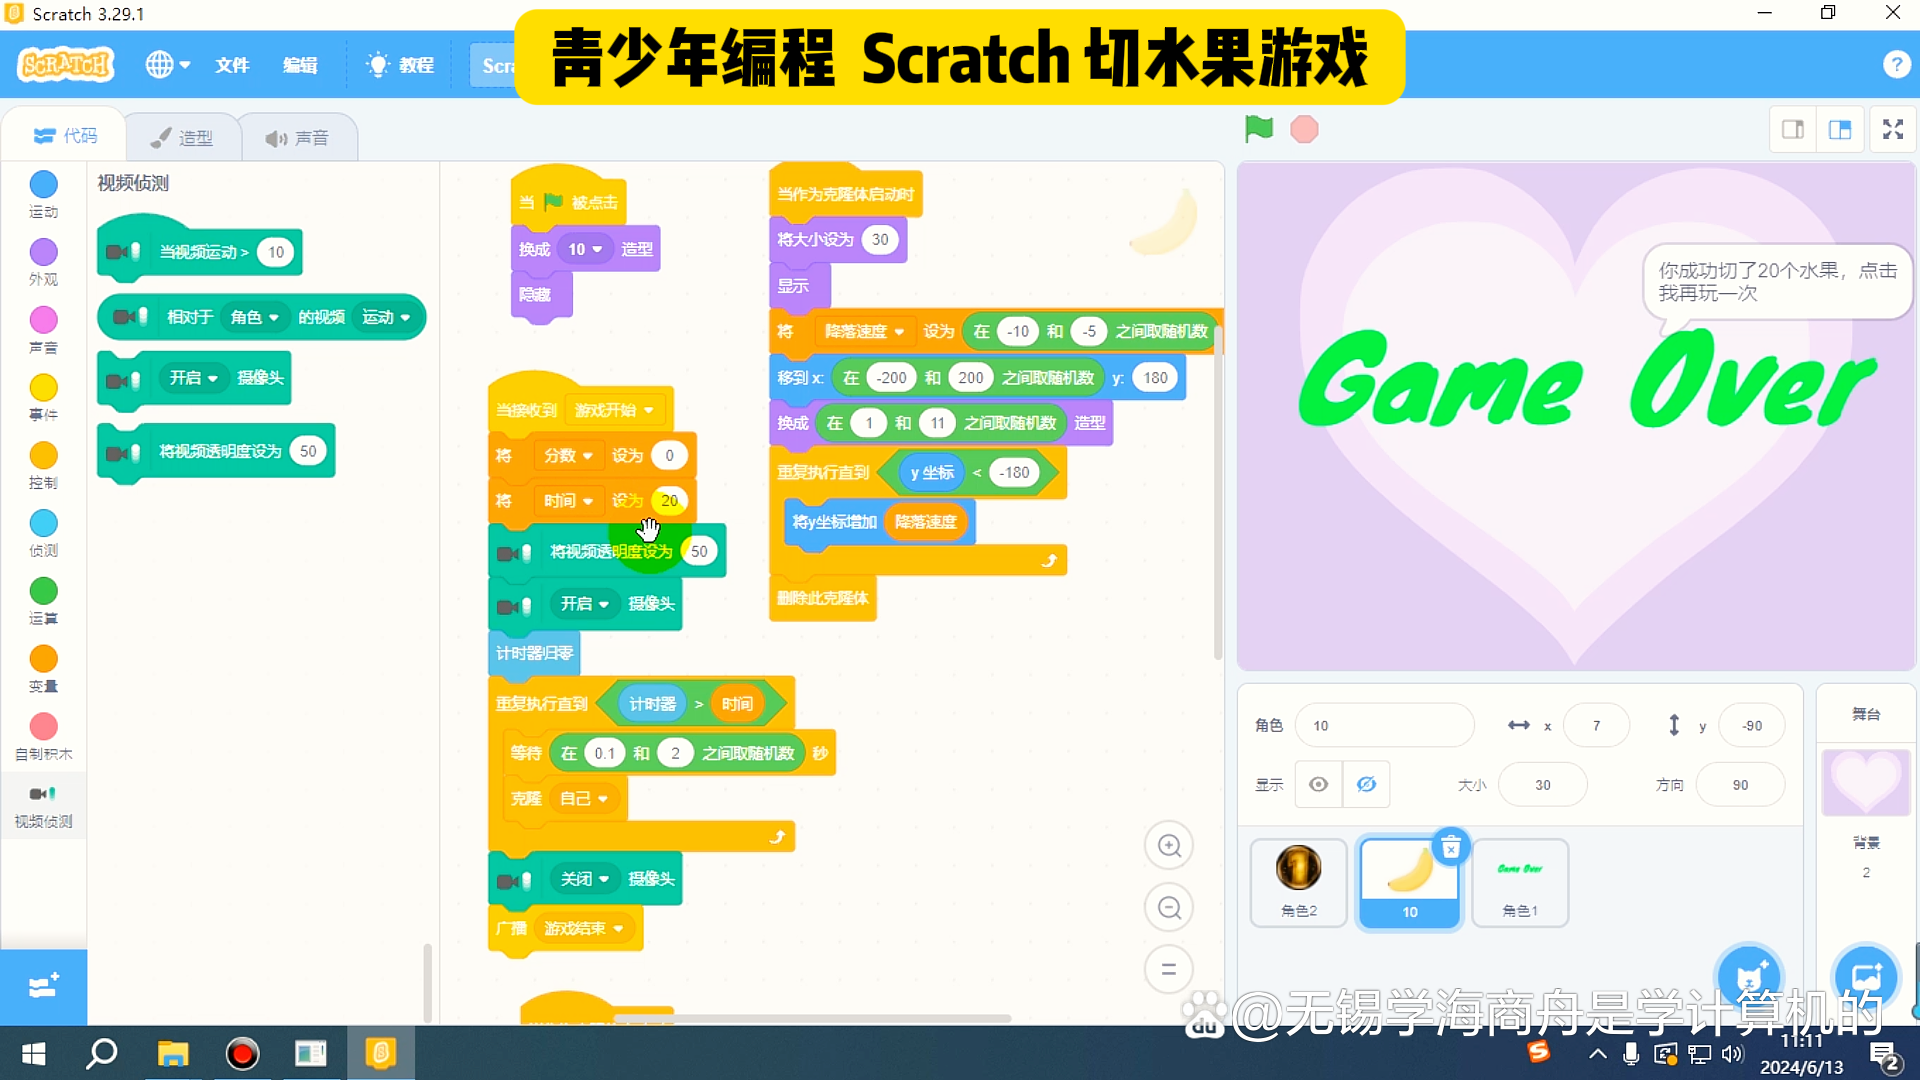Click the taskbar volume icon

[x=1733, y=1054]
